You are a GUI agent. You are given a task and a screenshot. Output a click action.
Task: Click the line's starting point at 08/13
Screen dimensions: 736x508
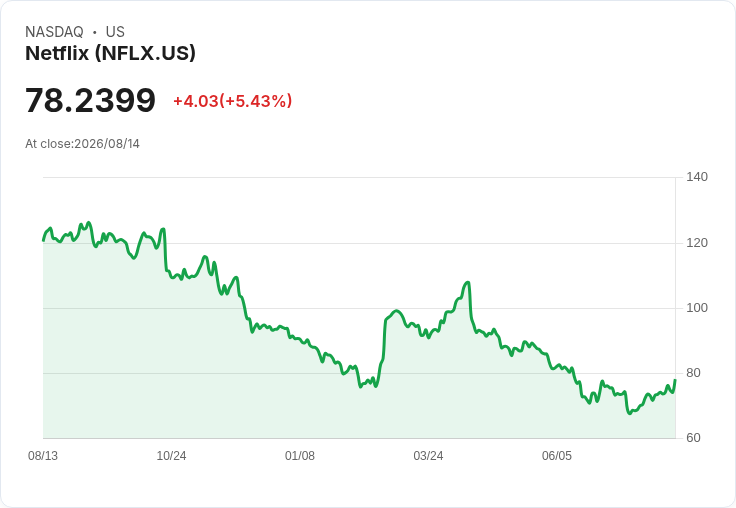[44, 240]
